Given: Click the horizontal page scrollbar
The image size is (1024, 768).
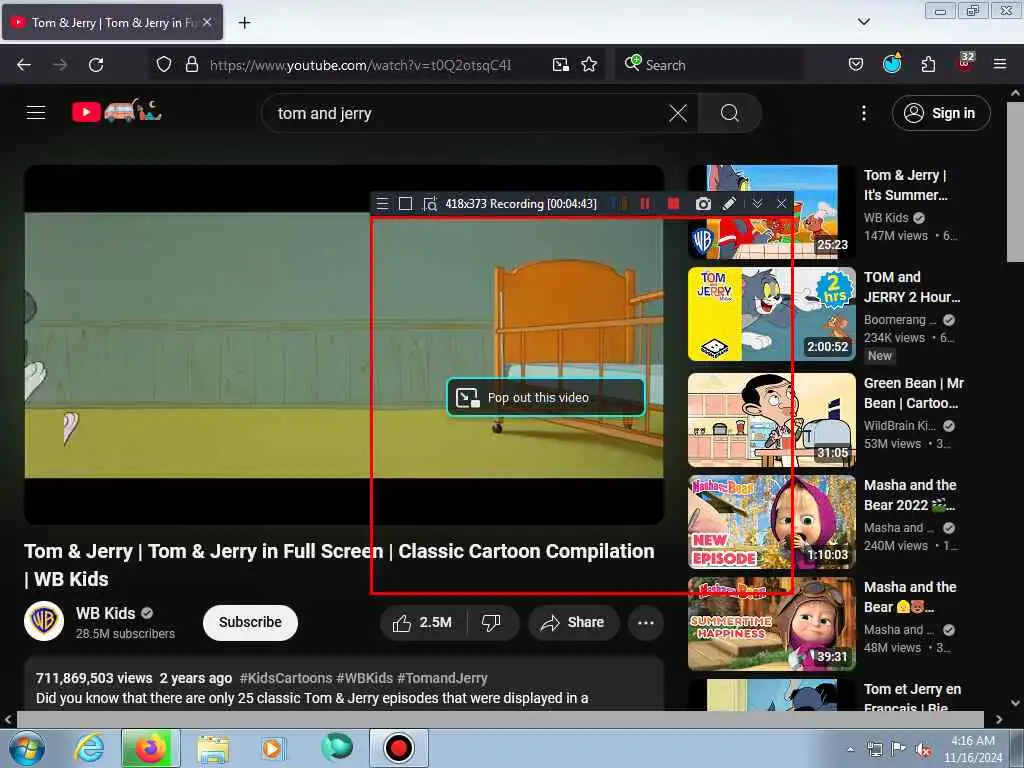Looking at the screenshot, I should point(500,720).
